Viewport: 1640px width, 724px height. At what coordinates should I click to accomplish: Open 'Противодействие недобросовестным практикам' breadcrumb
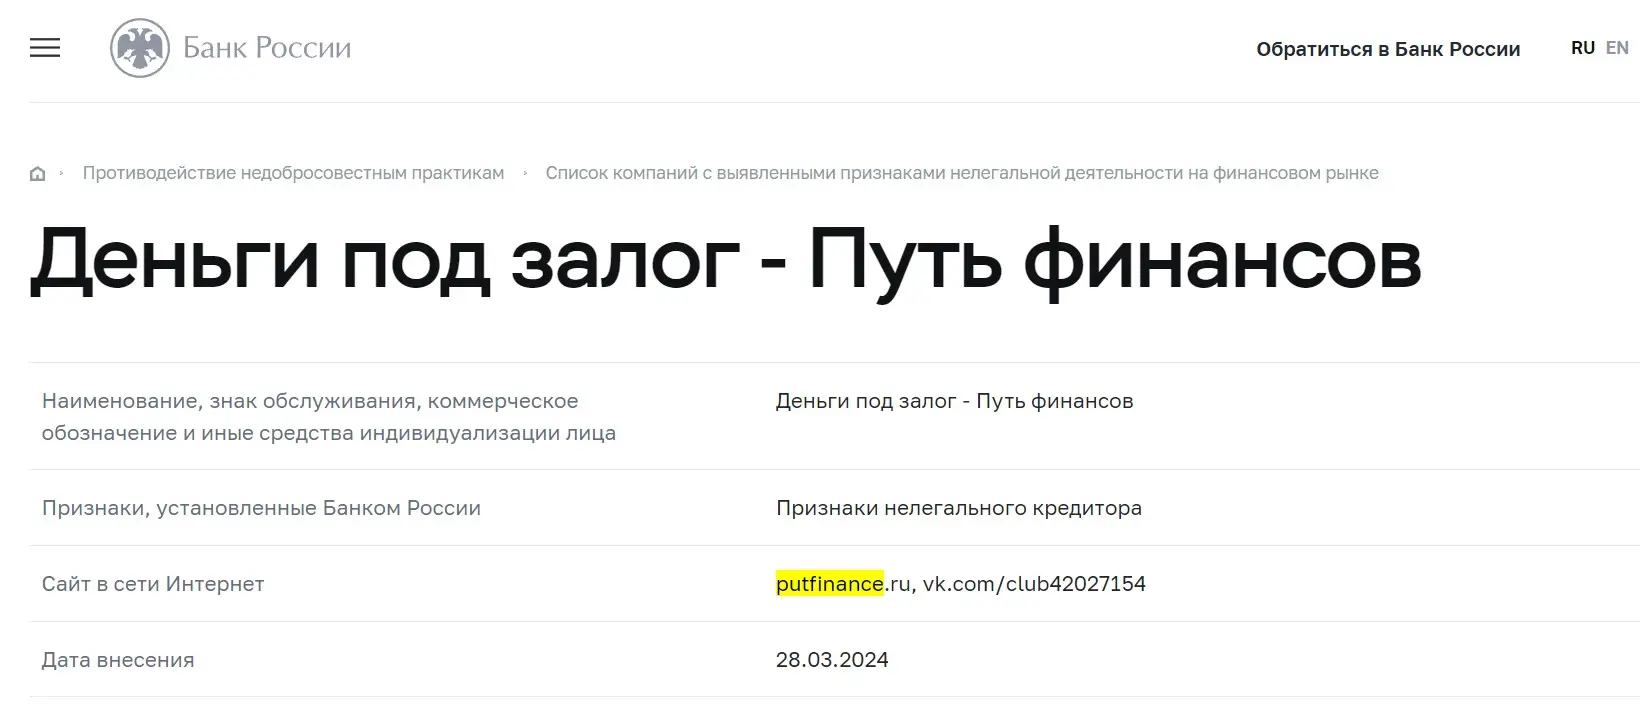tap(293, 173)
